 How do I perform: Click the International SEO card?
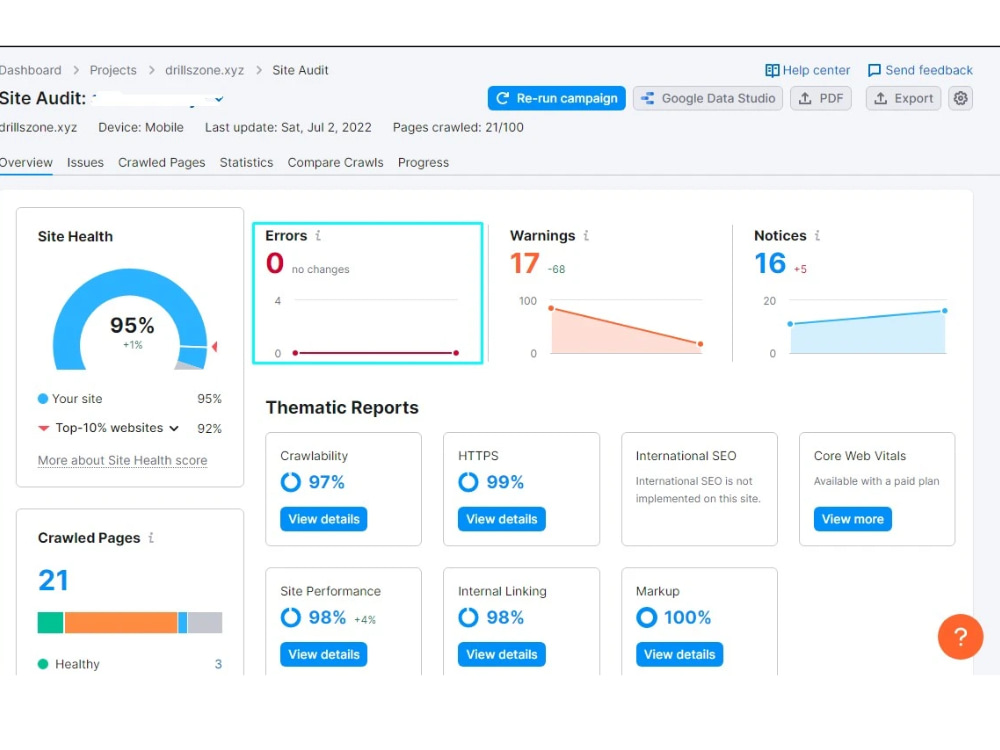(699, 489)
